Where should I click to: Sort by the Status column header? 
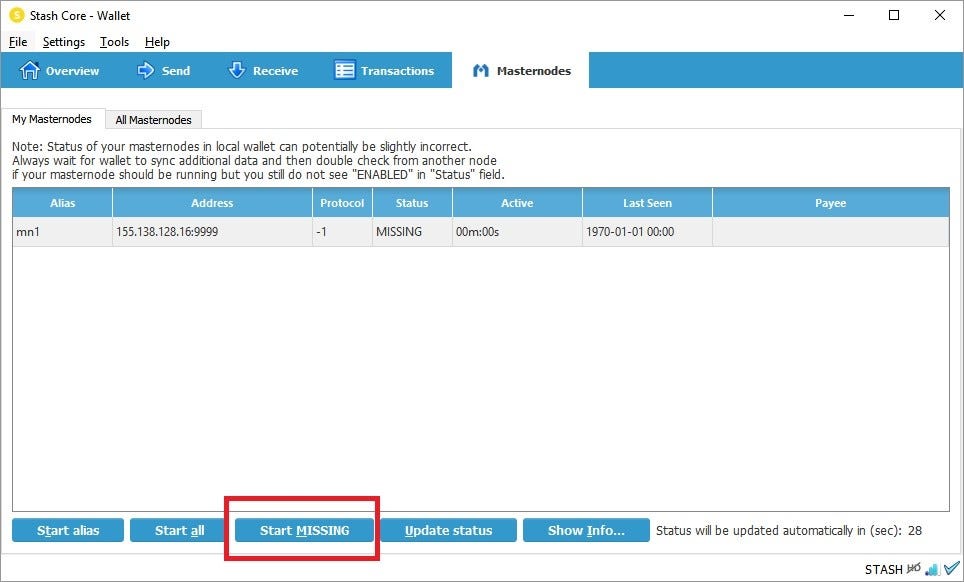coord(412,203)
